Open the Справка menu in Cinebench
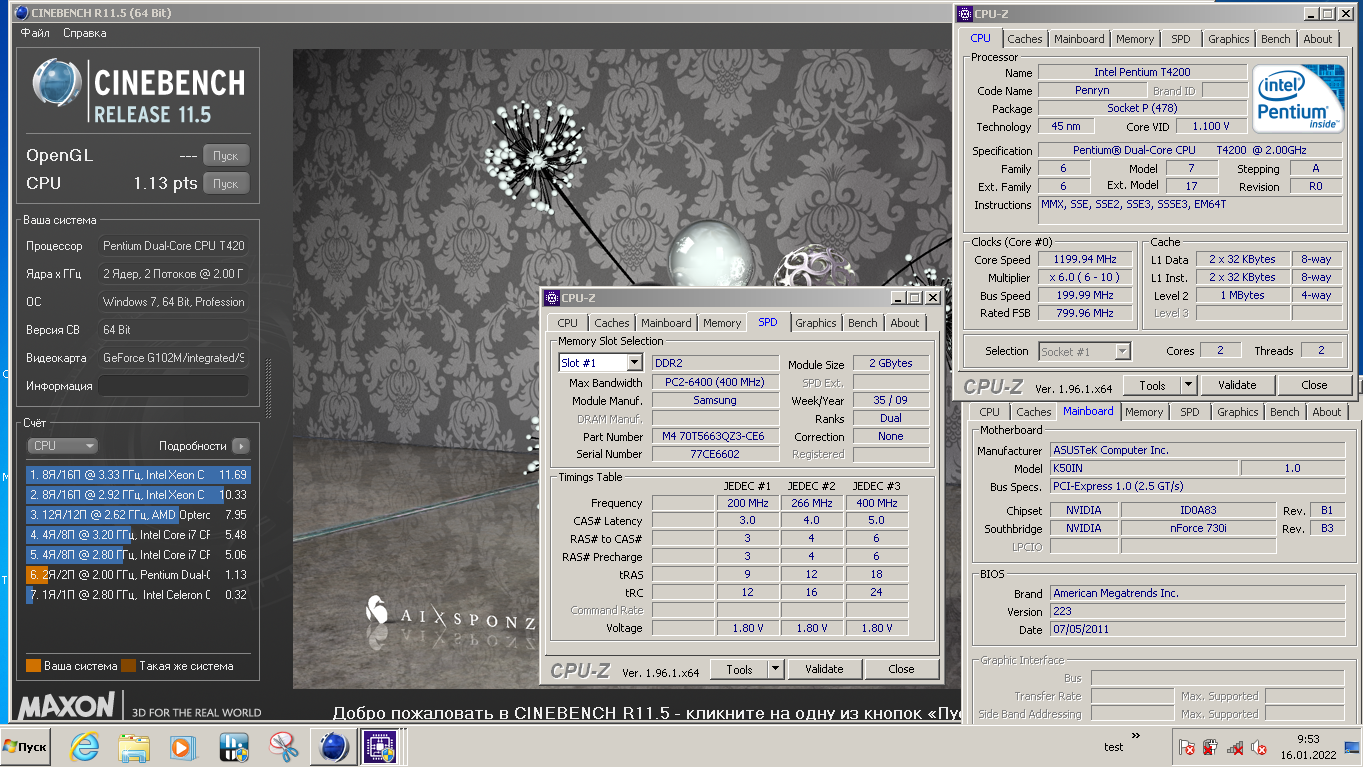The height and width of the screenshot is (767, 1363). pyautogui.click(x=85, y=33)
